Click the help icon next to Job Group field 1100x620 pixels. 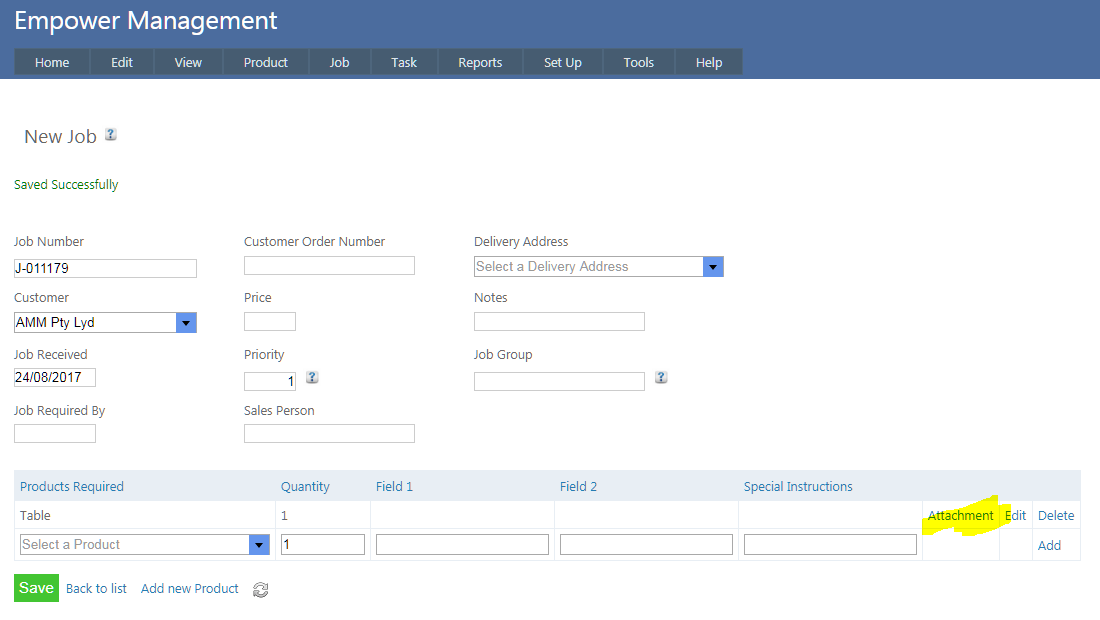click(660, 378)
